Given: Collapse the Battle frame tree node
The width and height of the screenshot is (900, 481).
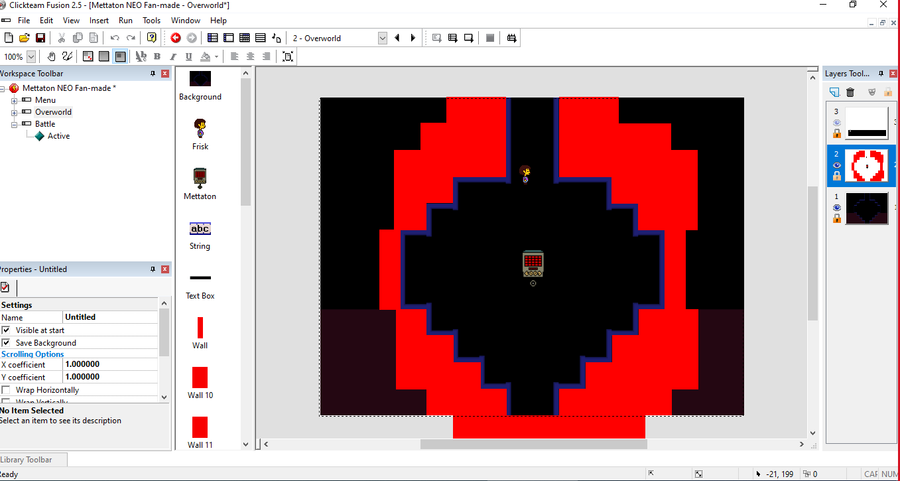Looking at the screenshot, I should tap(14, 124).
